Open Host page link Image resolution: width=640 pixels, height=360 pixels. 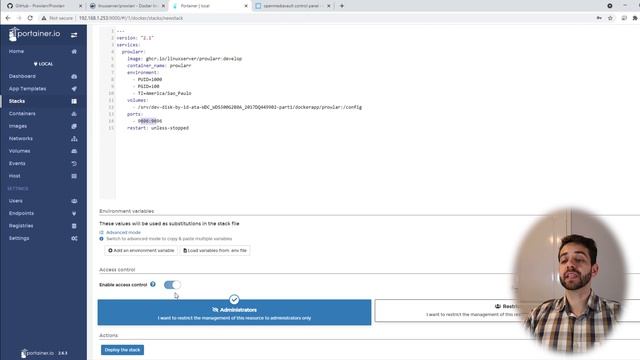coord(14,176)
